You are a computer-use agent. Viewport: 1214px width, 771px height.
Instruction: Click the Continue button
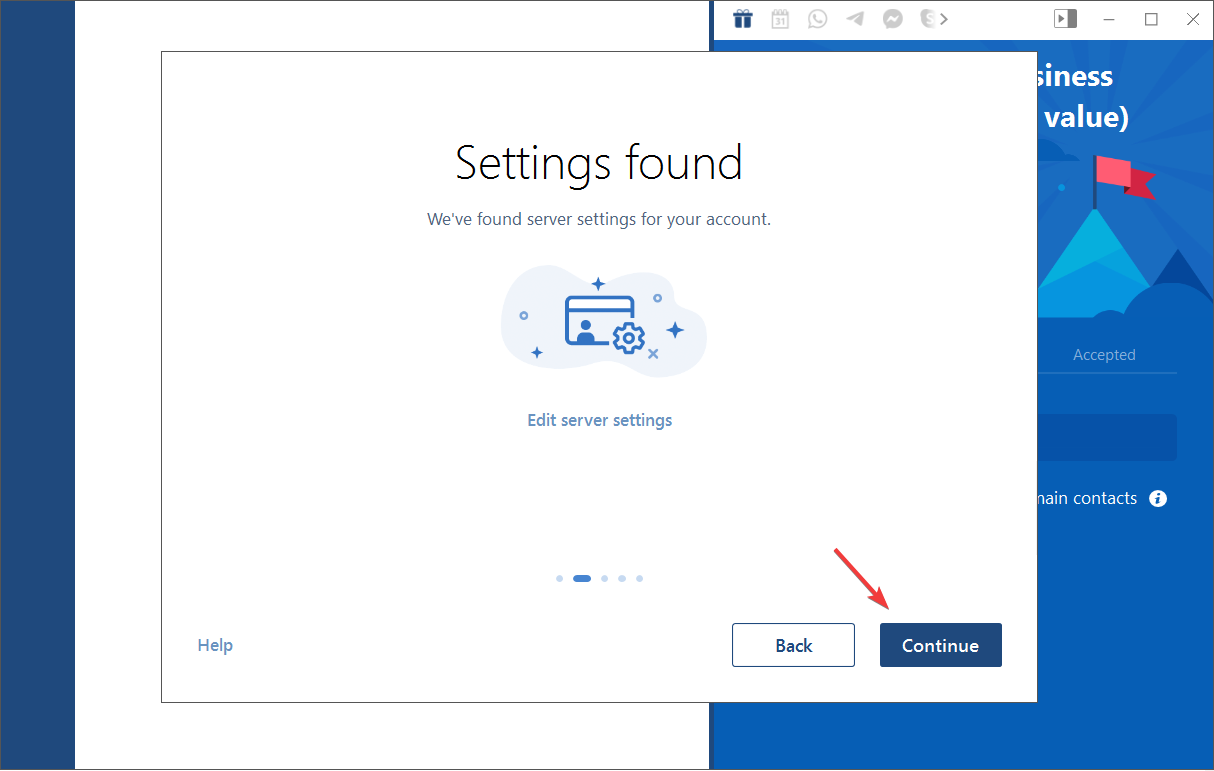[940, 645]
